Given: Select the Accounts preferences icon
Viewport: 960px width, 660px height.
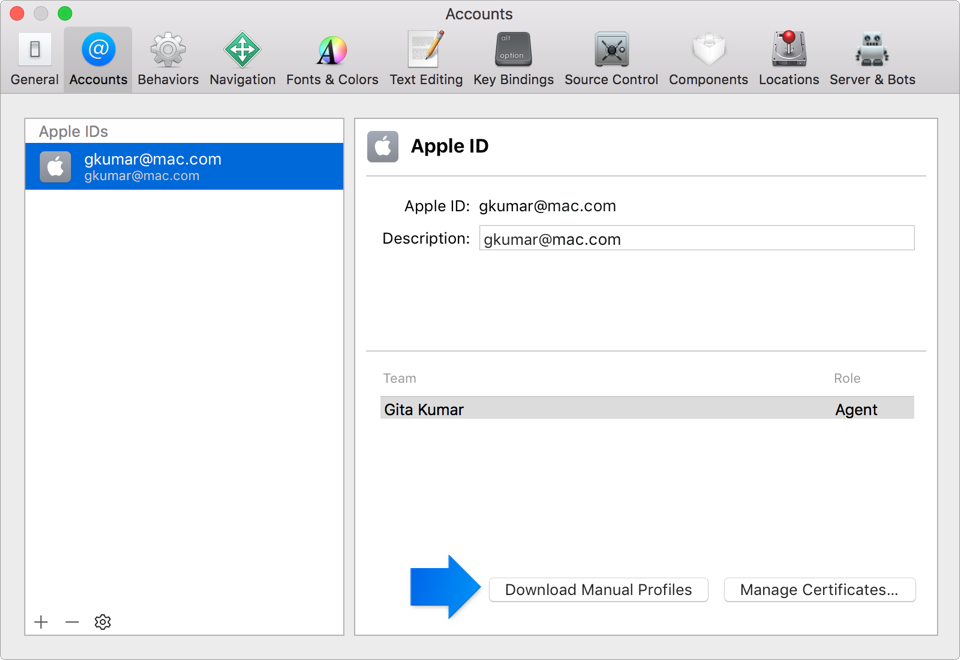Looking at the screenshot, I should pyautogui.click(x=98, y=59).
